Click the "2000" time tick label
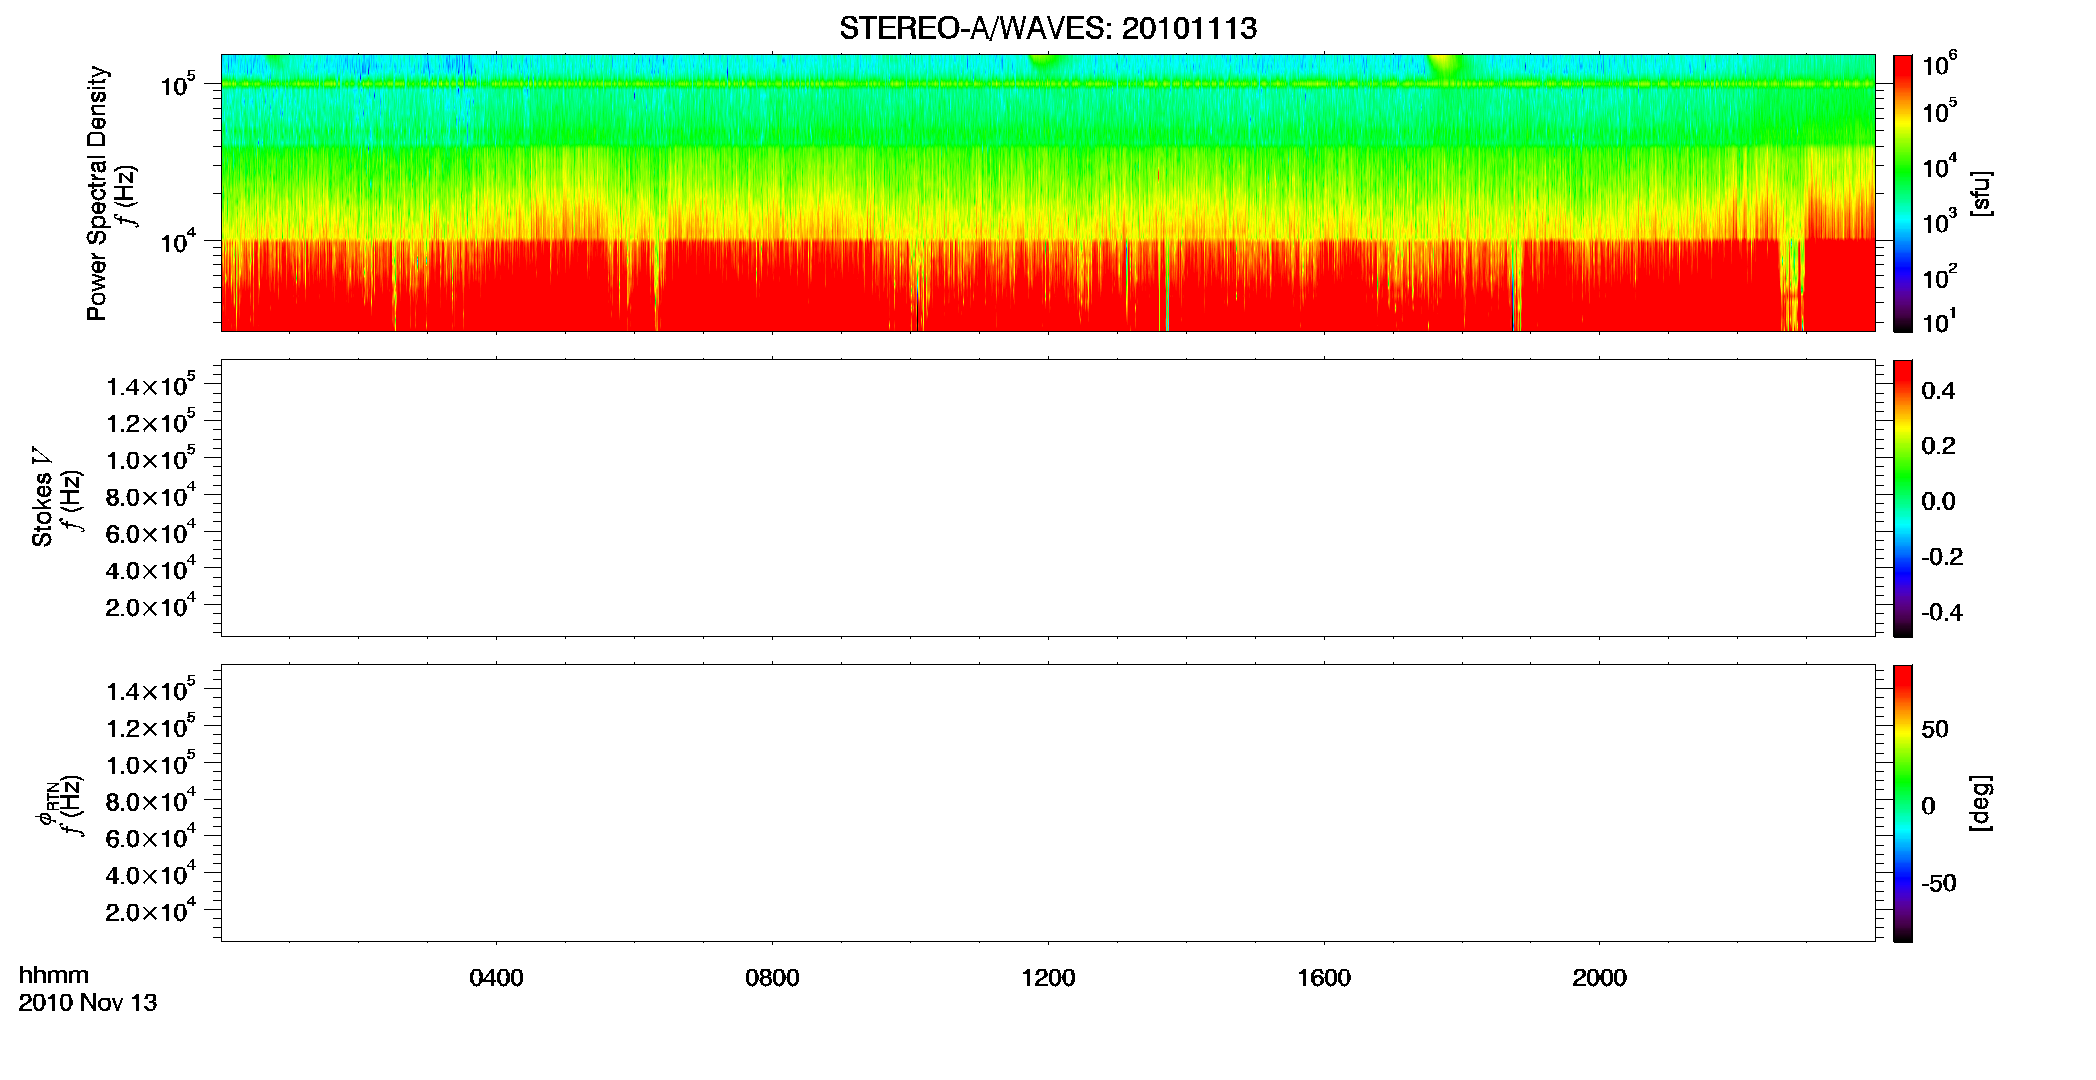This screenshot has width=2096, height=1080. click(x=1599, y=978)
